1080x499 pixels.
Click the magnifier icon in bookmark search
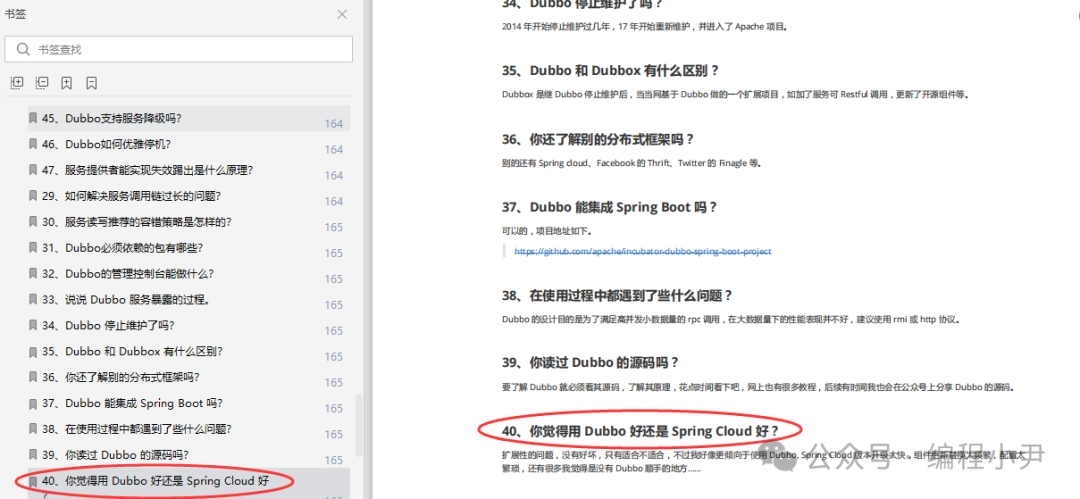coord(23,49)
